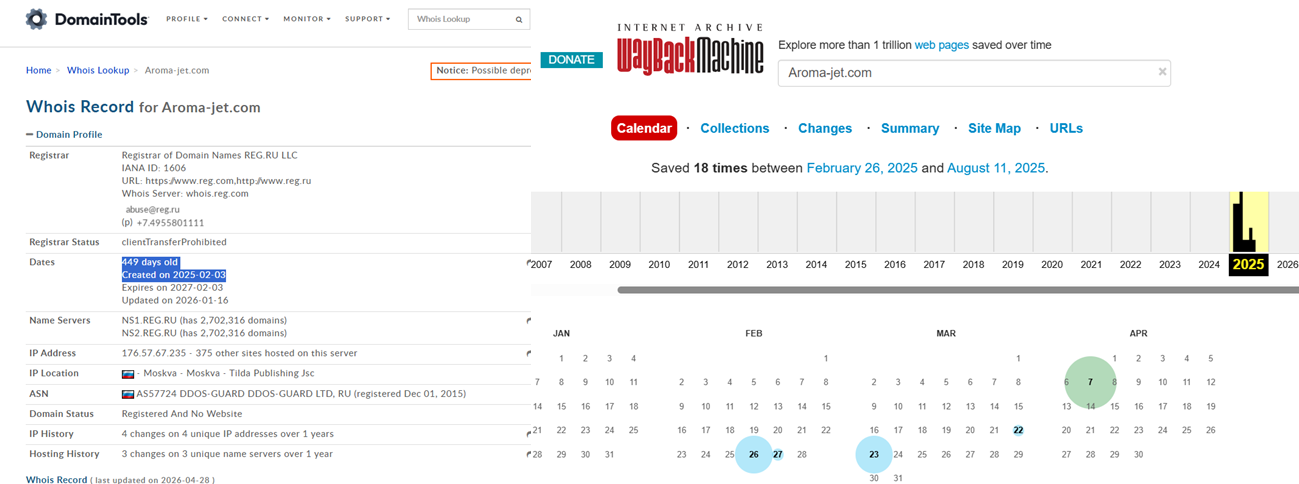Viewport: 1299px width, 484px height.
Task: Click the 'Expires on 2027-02-03' text
Action: (174, 287)
